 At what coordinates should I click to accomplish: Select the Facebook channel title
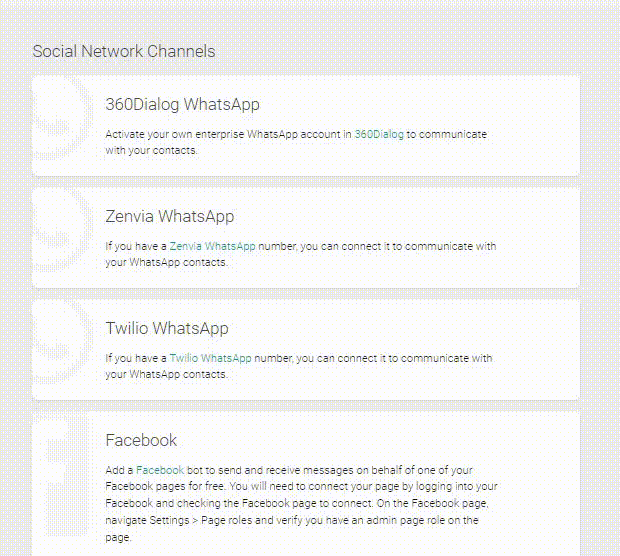(141, 440)
